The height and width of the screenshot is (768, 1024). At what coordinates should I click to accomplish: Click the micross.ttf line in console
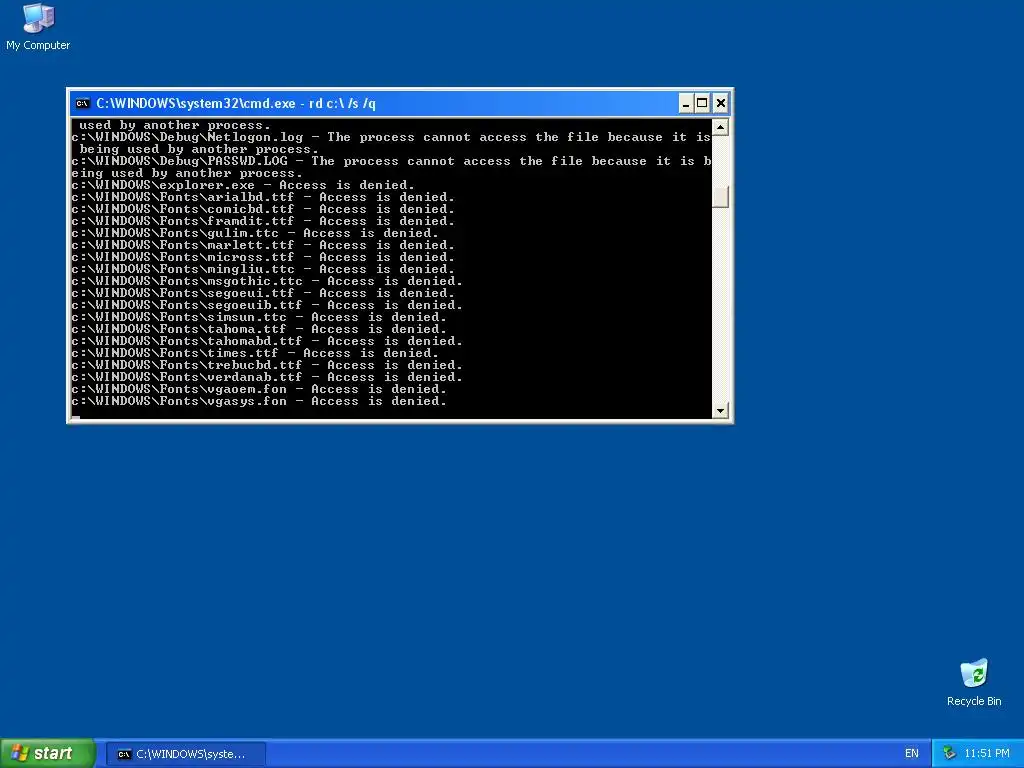point(263,257)
